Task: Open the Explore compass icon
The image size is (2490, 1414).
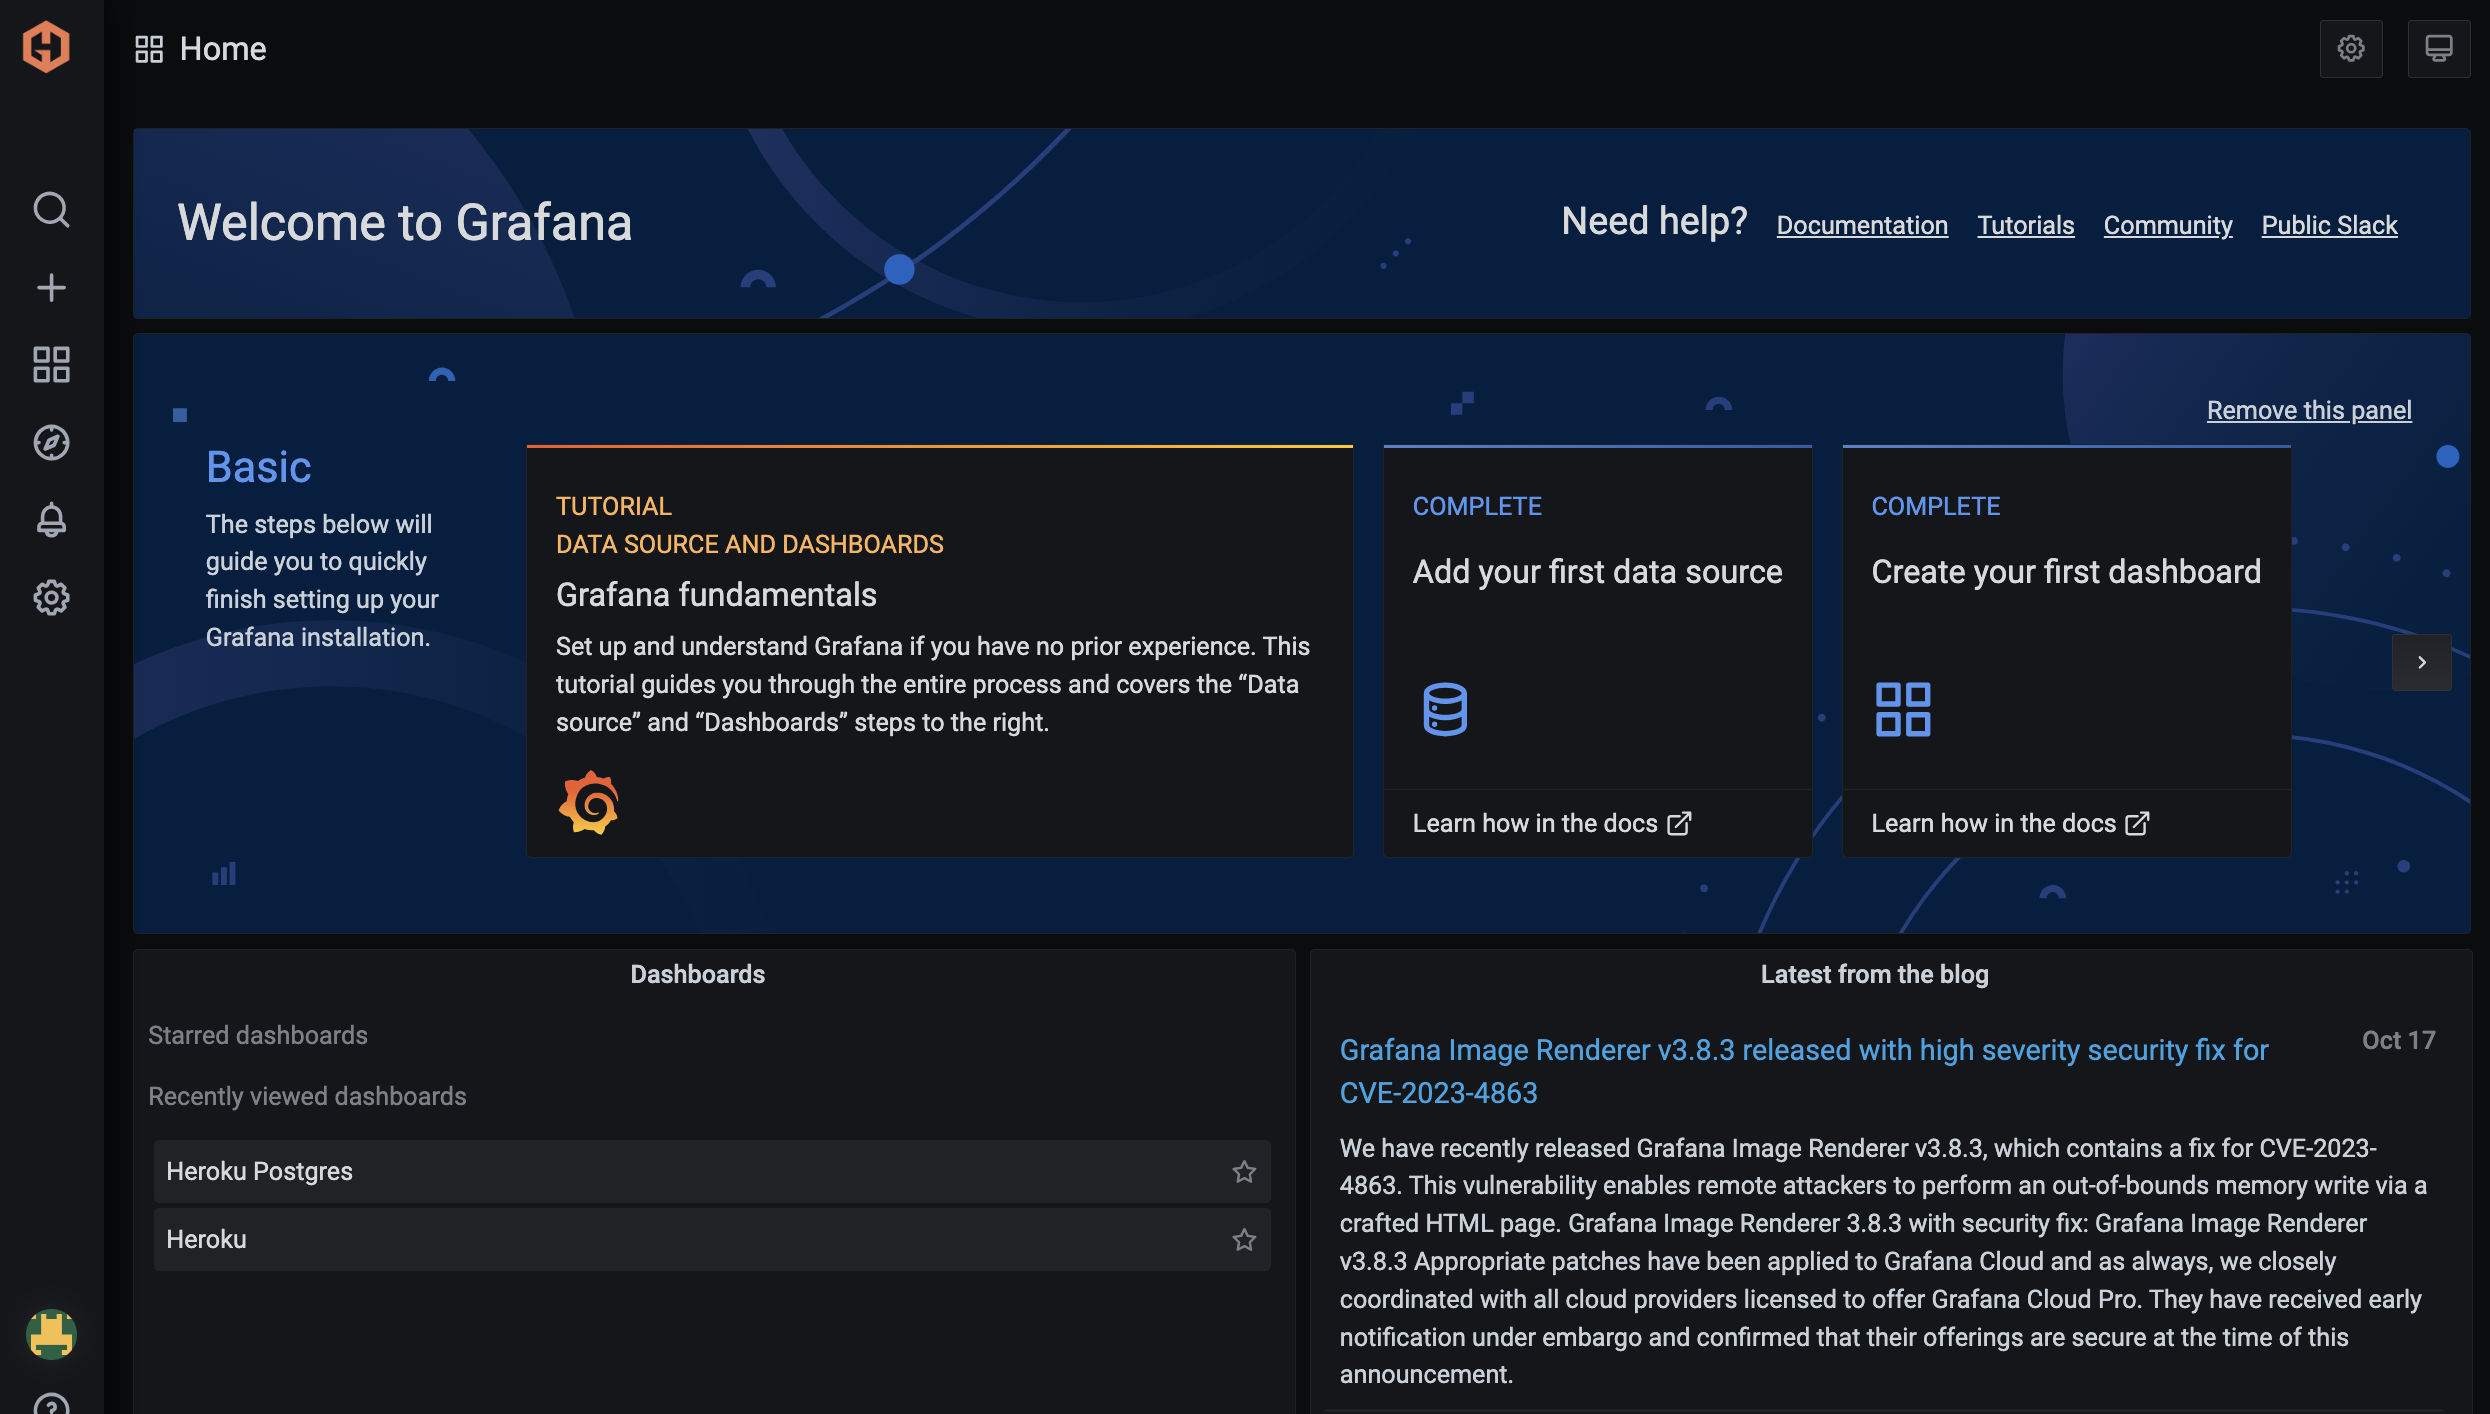Action: (x=51, y=442)
